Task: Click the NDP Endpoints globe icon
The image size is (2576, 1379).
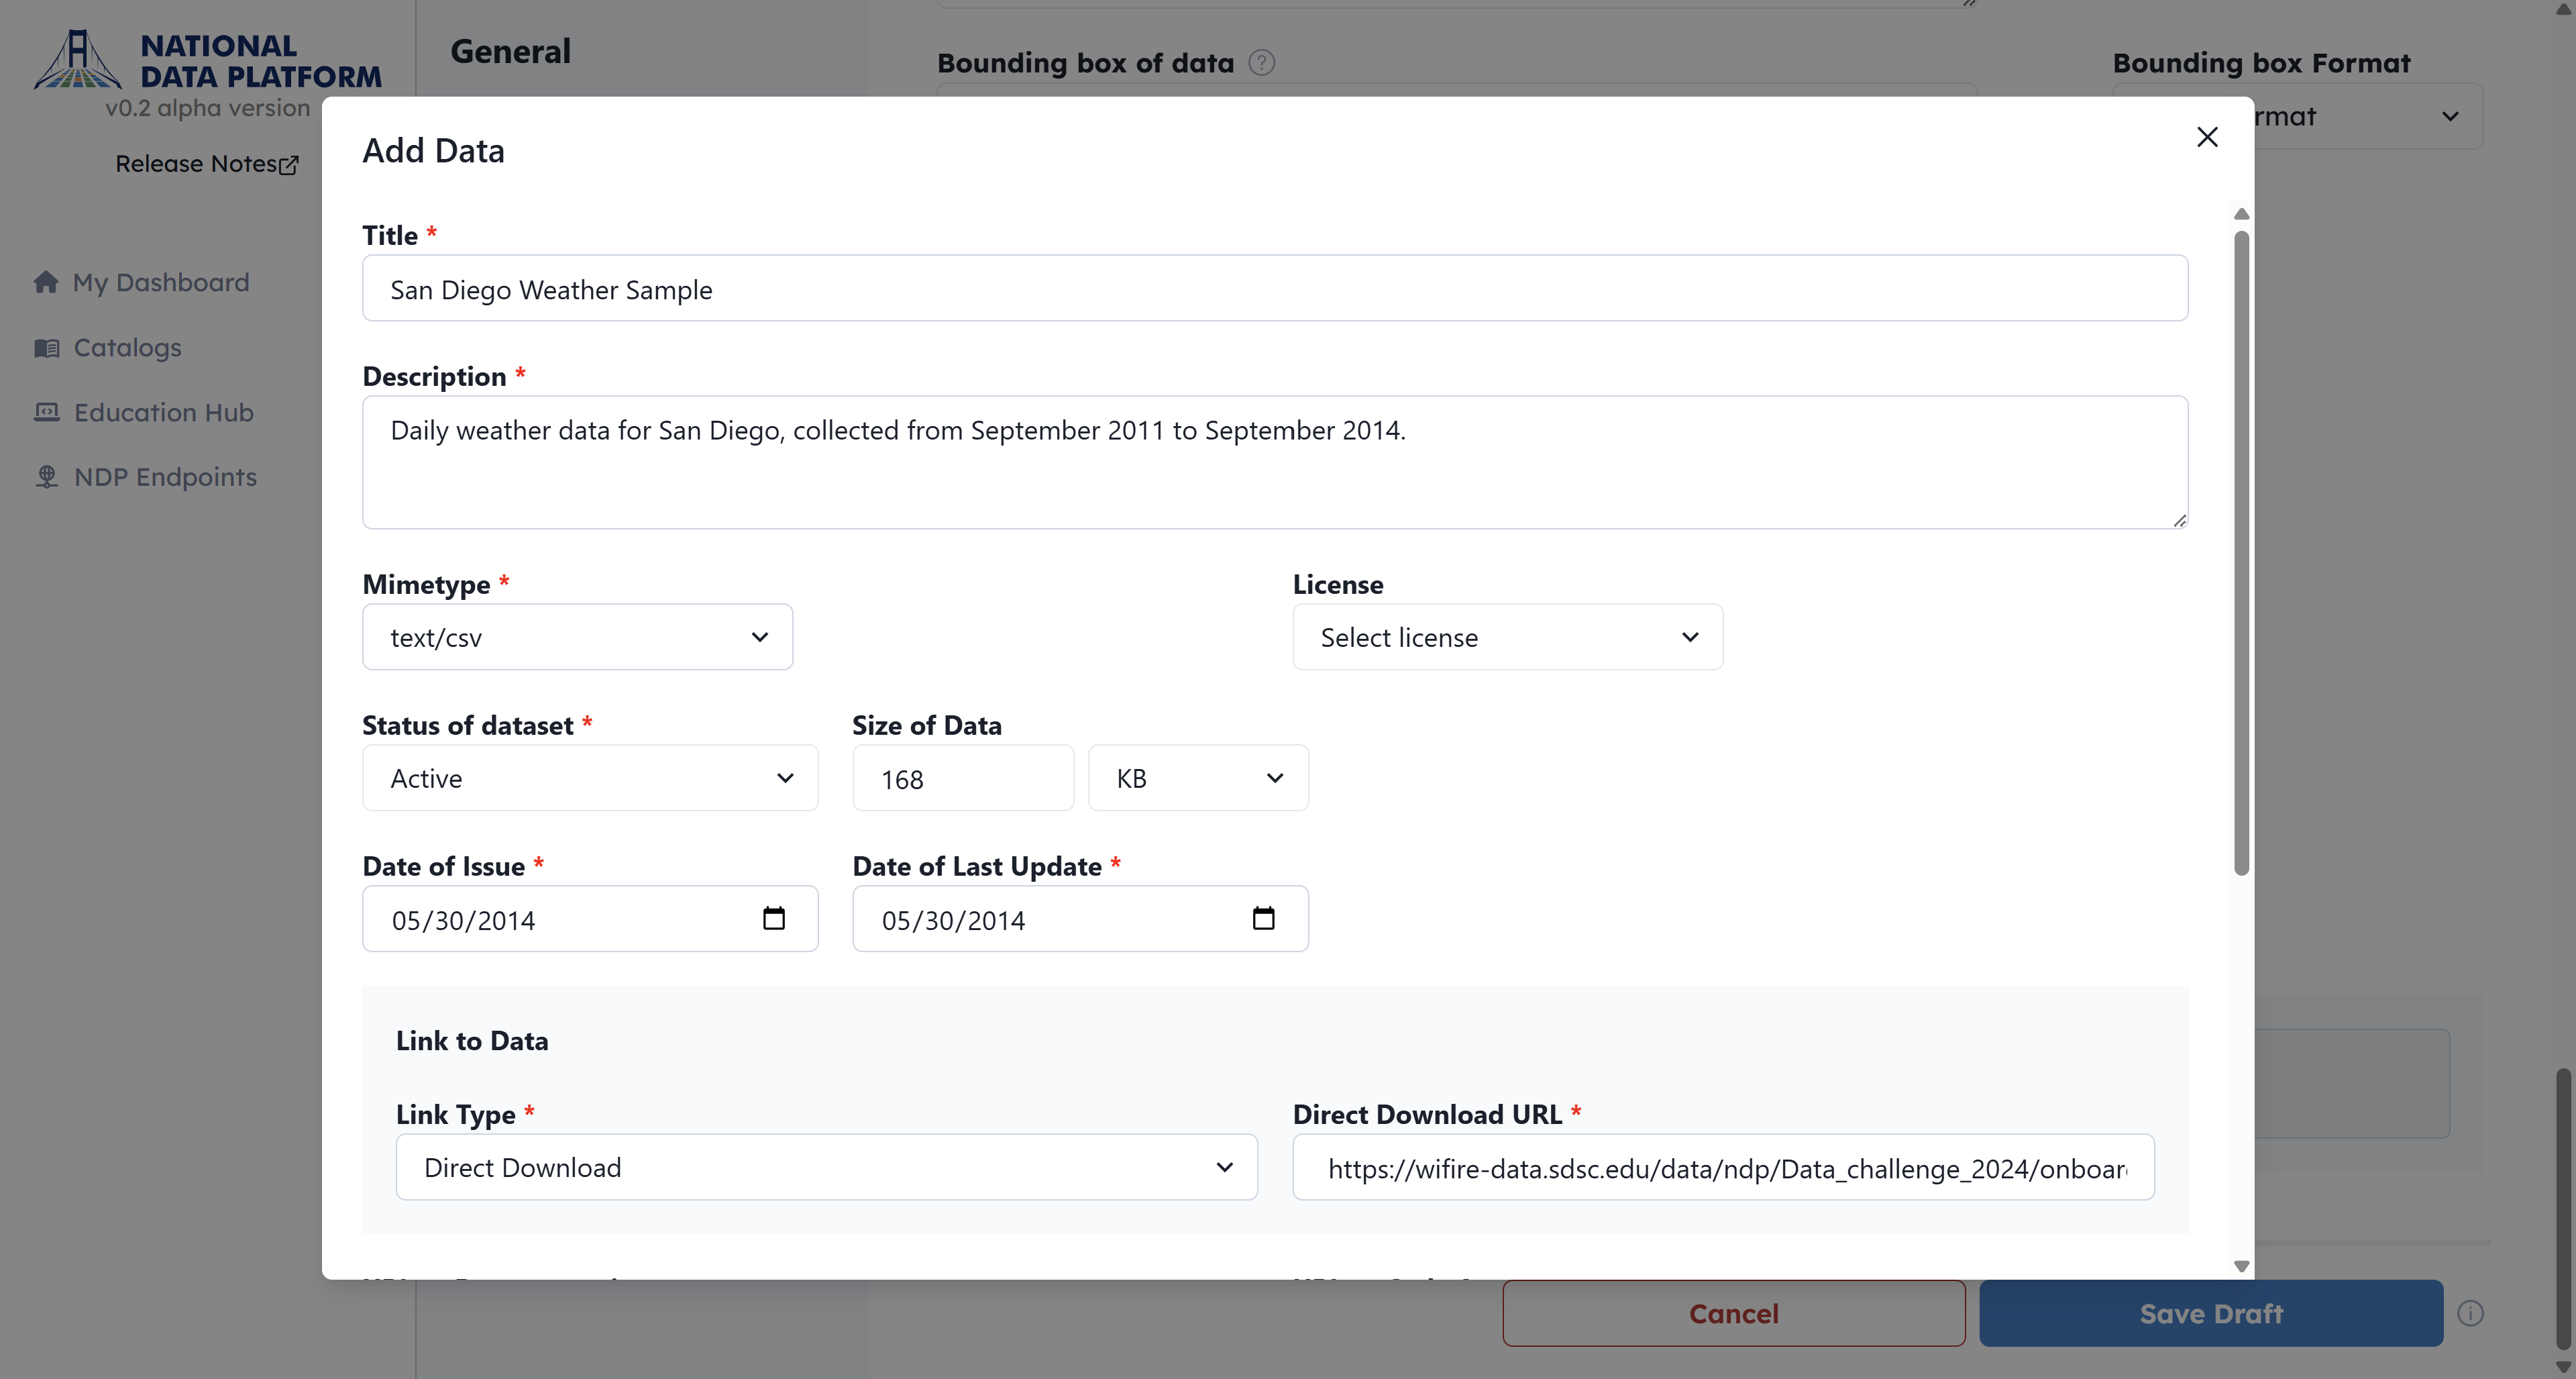Action: pos(47,477)
